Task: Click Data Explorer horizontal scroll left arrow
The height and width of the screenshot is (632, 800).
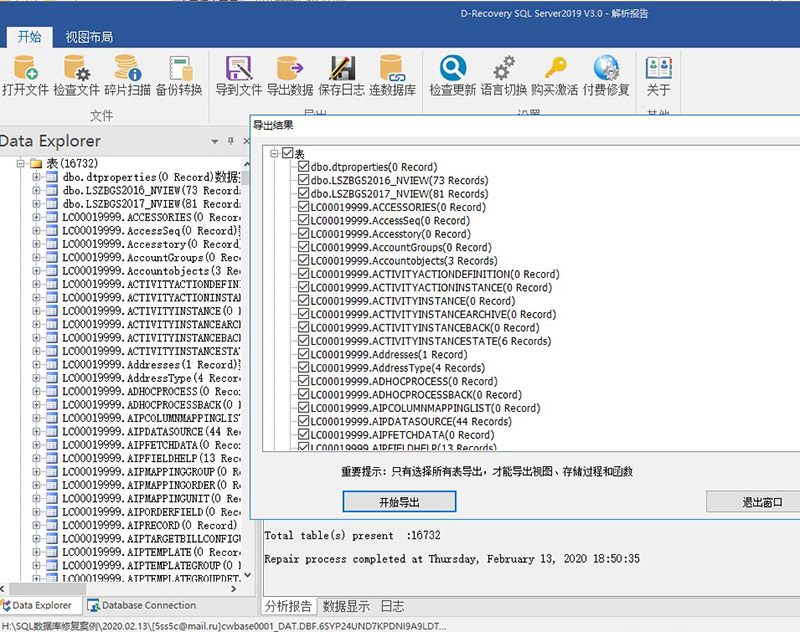Action: [3, 588]
